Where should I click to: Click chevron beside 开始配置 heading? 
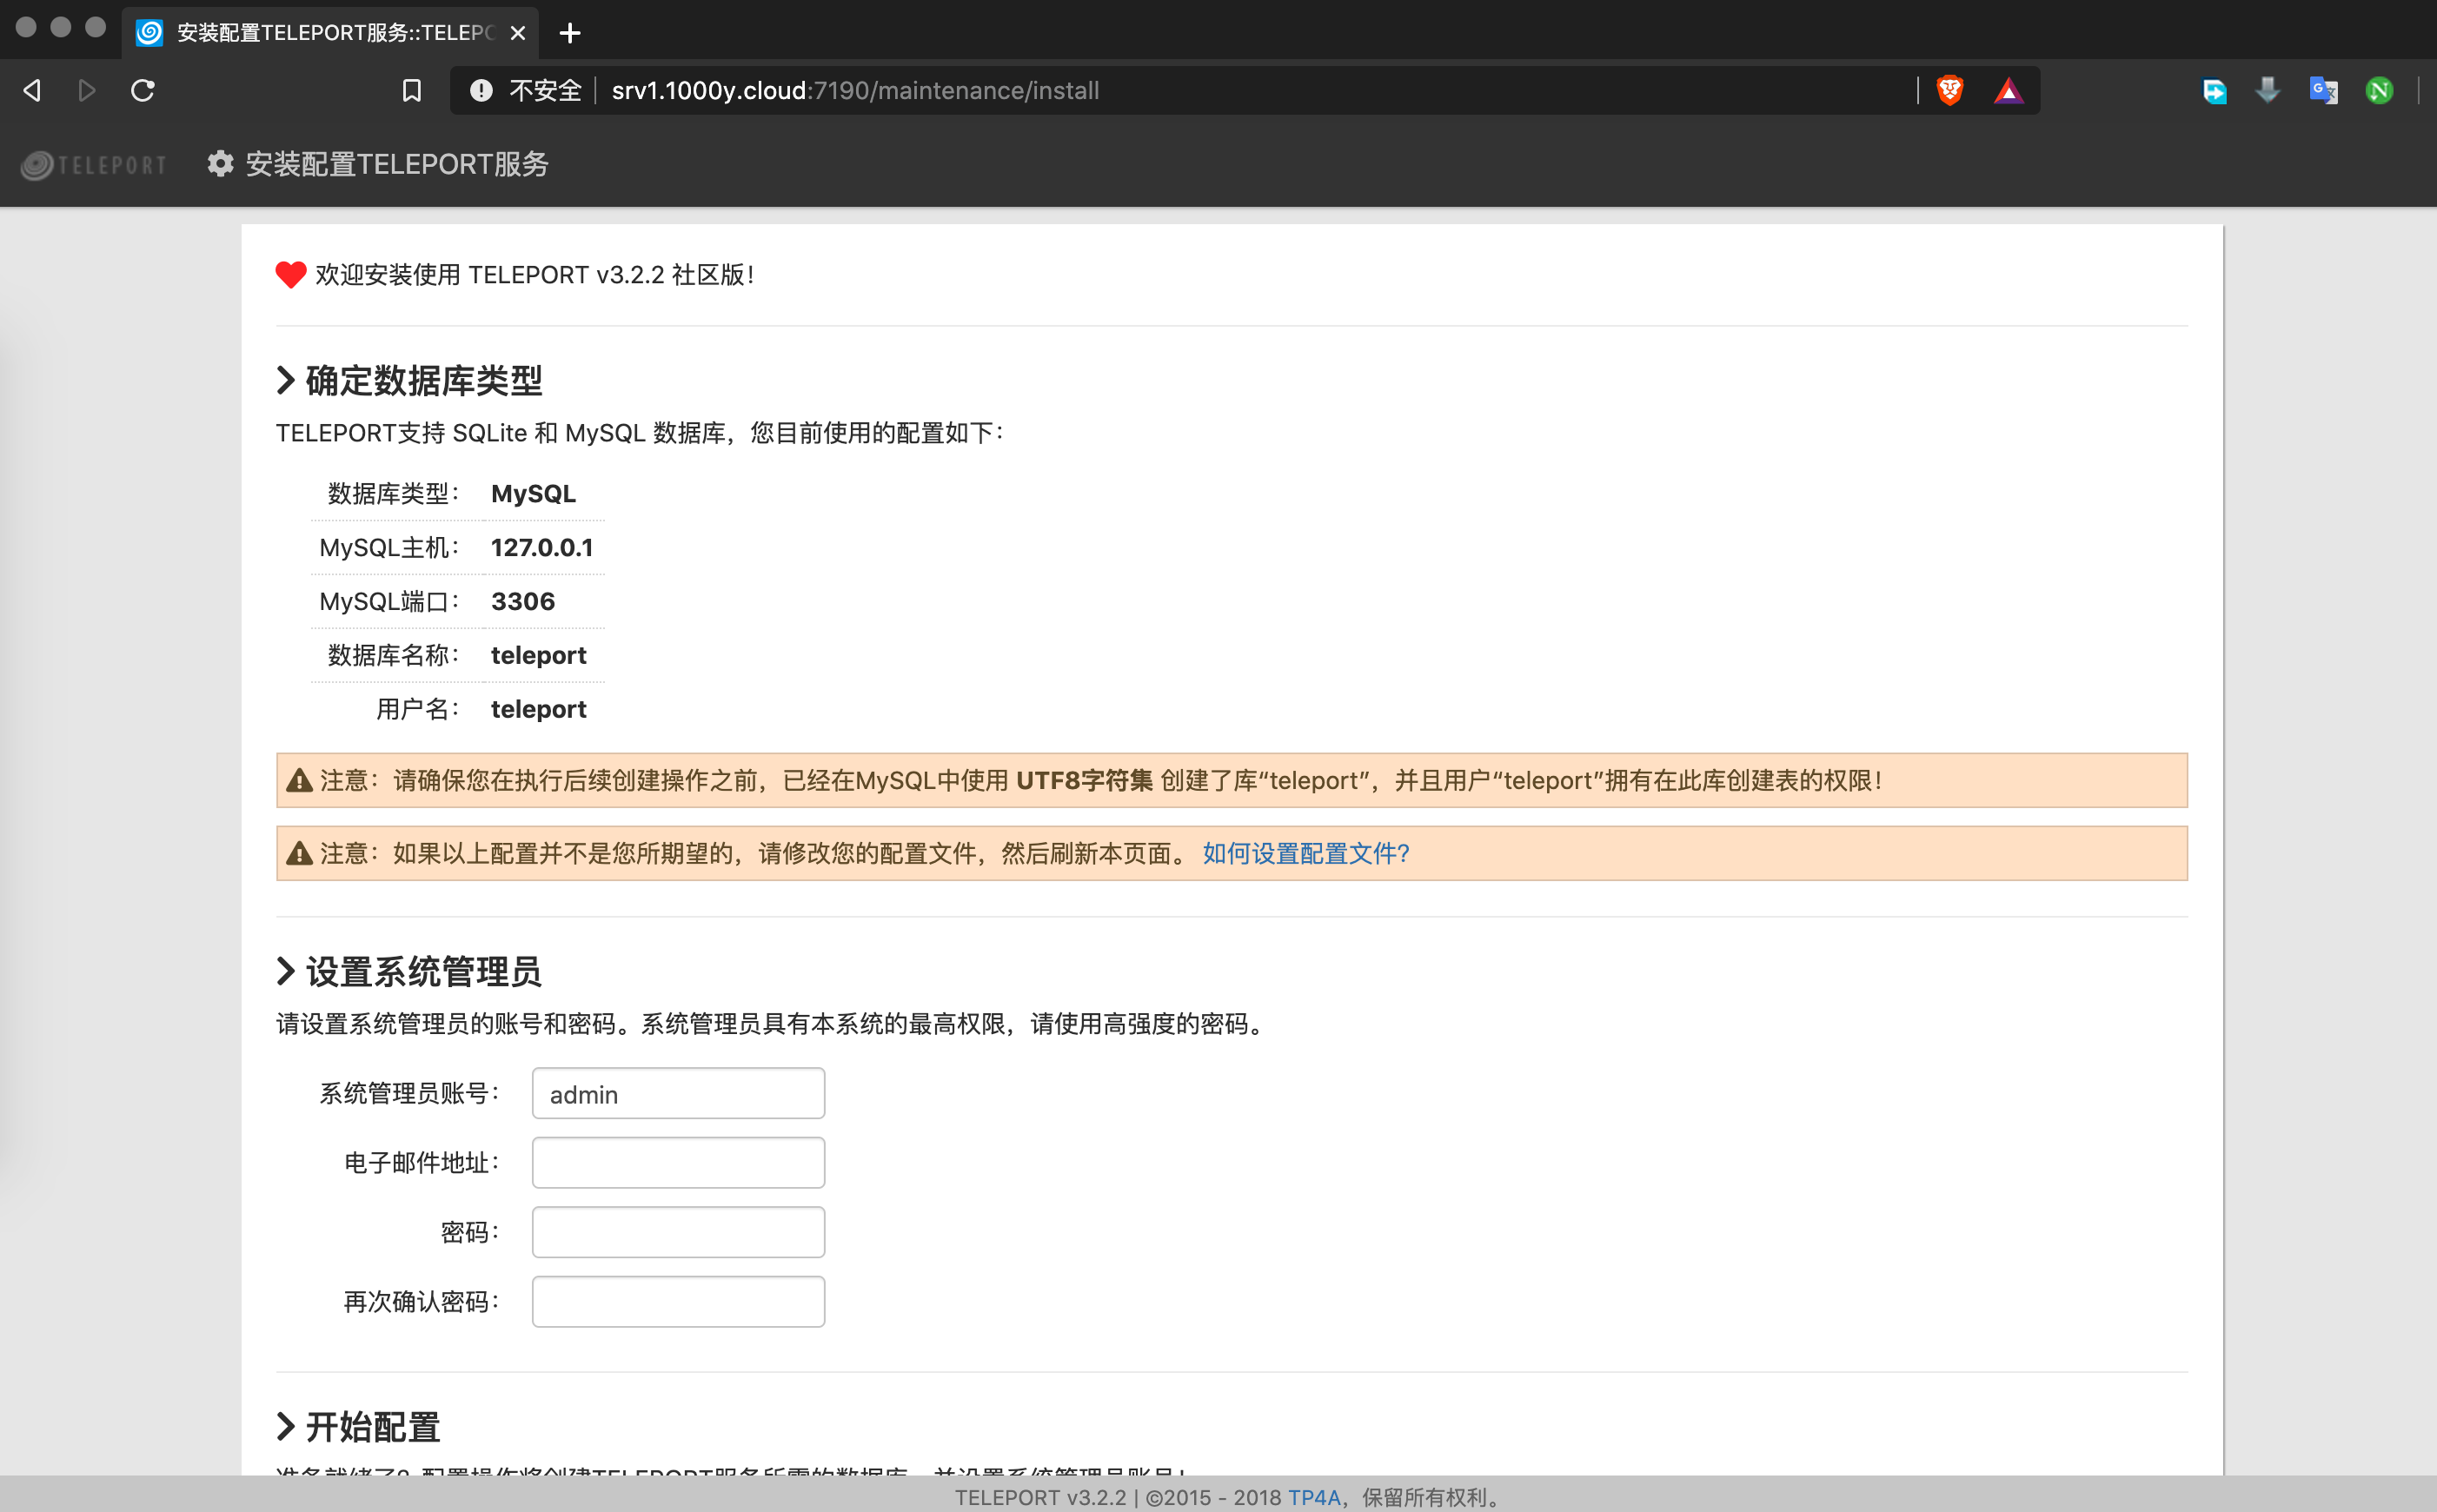tap(286, 1427)
